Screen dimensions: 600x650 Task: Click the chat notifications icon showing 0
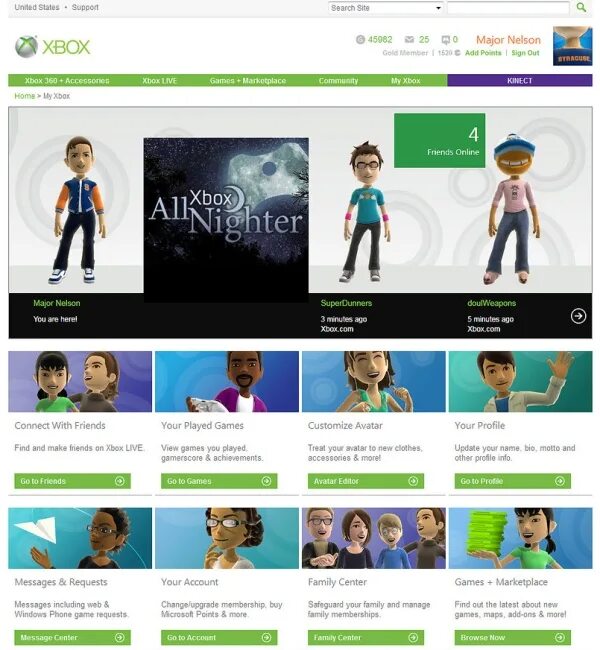tap(445, 40)
